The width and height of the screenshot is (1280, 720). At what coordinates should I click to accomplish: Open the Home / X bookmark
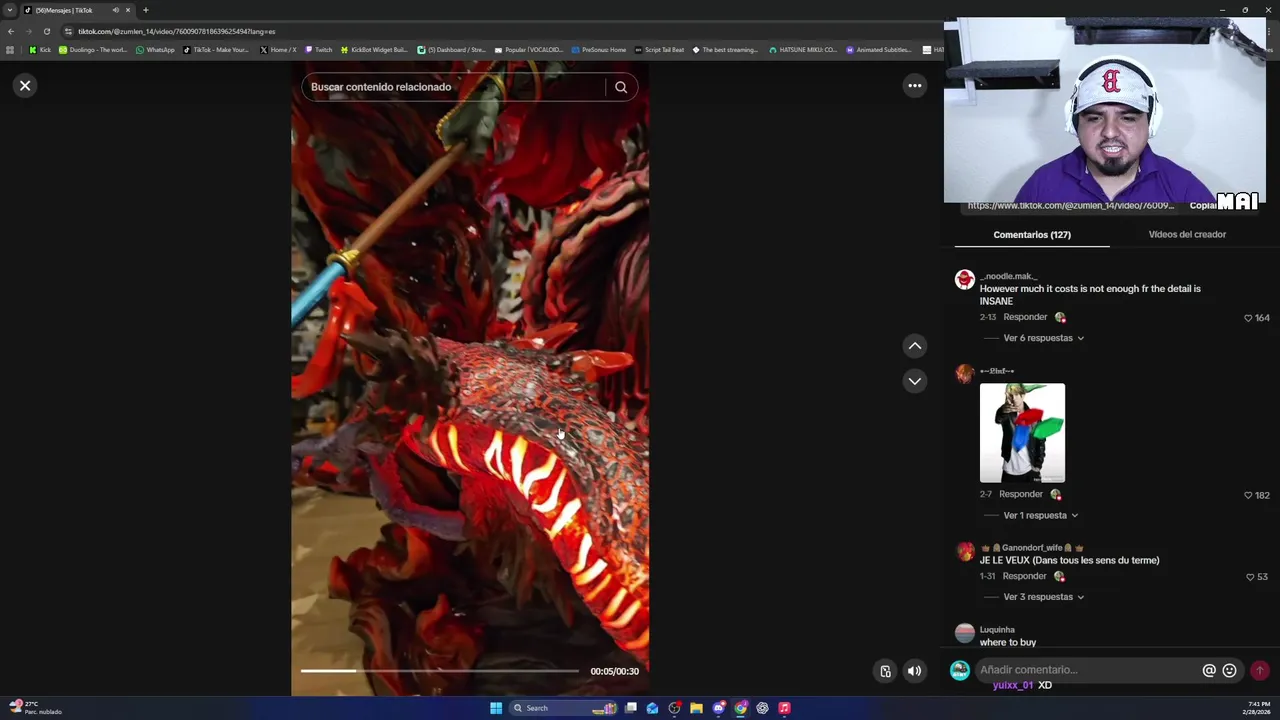coord(278,50)
